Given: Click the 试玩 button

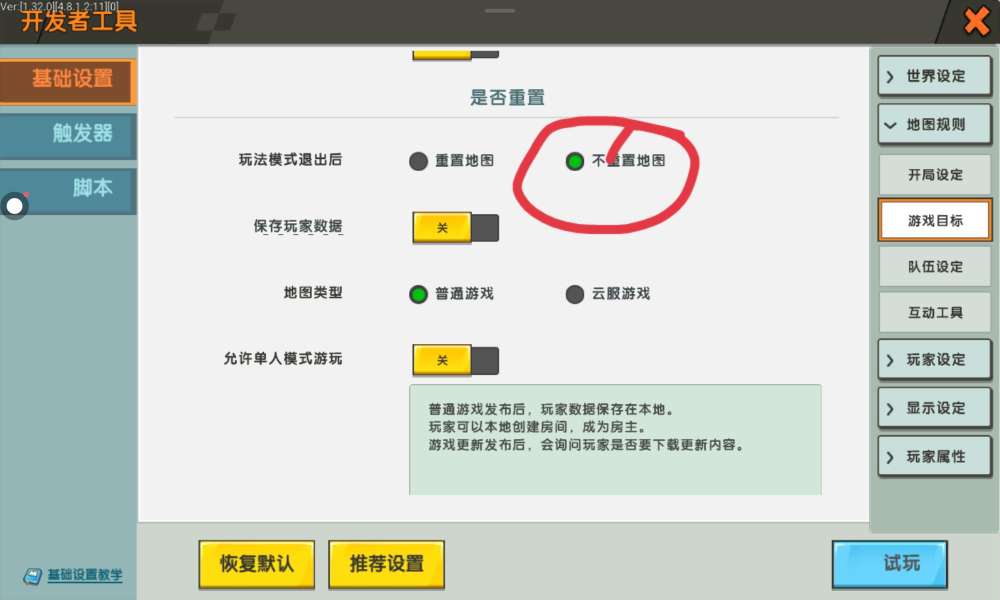Looking at the screenshot, I should click(890, 564).
